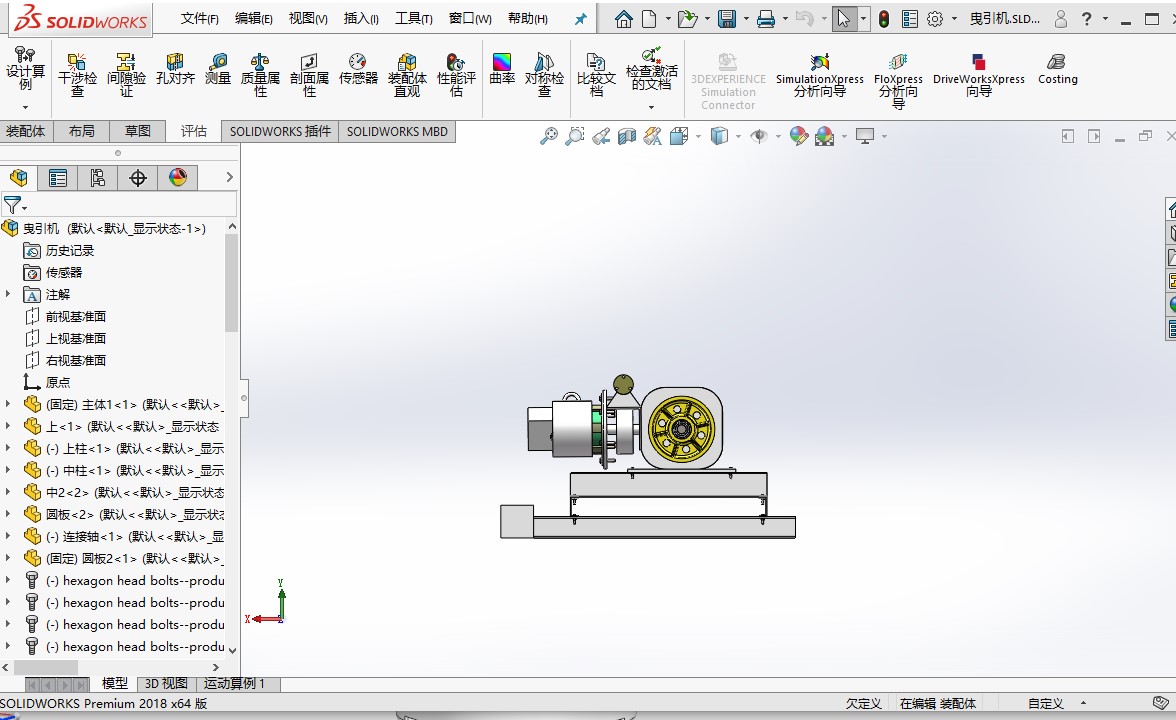Pin the menu bar with pushpin
Image resolution: width=1176 pixels, height=720 pixels.
click(580, 20)
